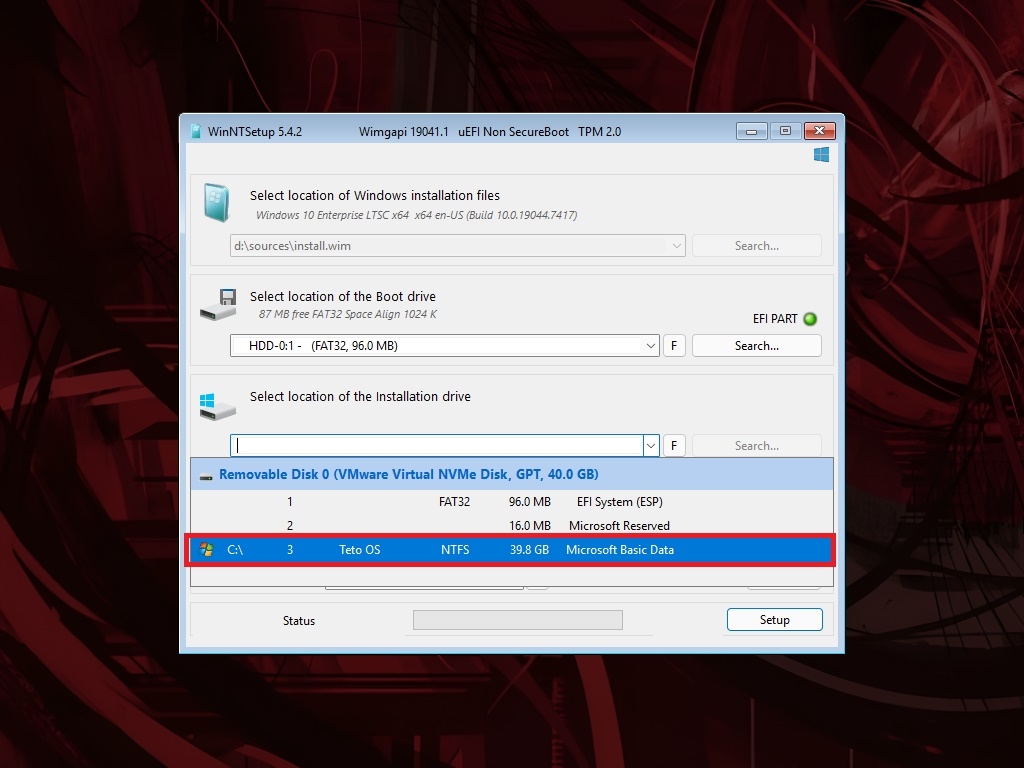Select the C:\ Teto OS NTFS partition row

pos(512,550)
